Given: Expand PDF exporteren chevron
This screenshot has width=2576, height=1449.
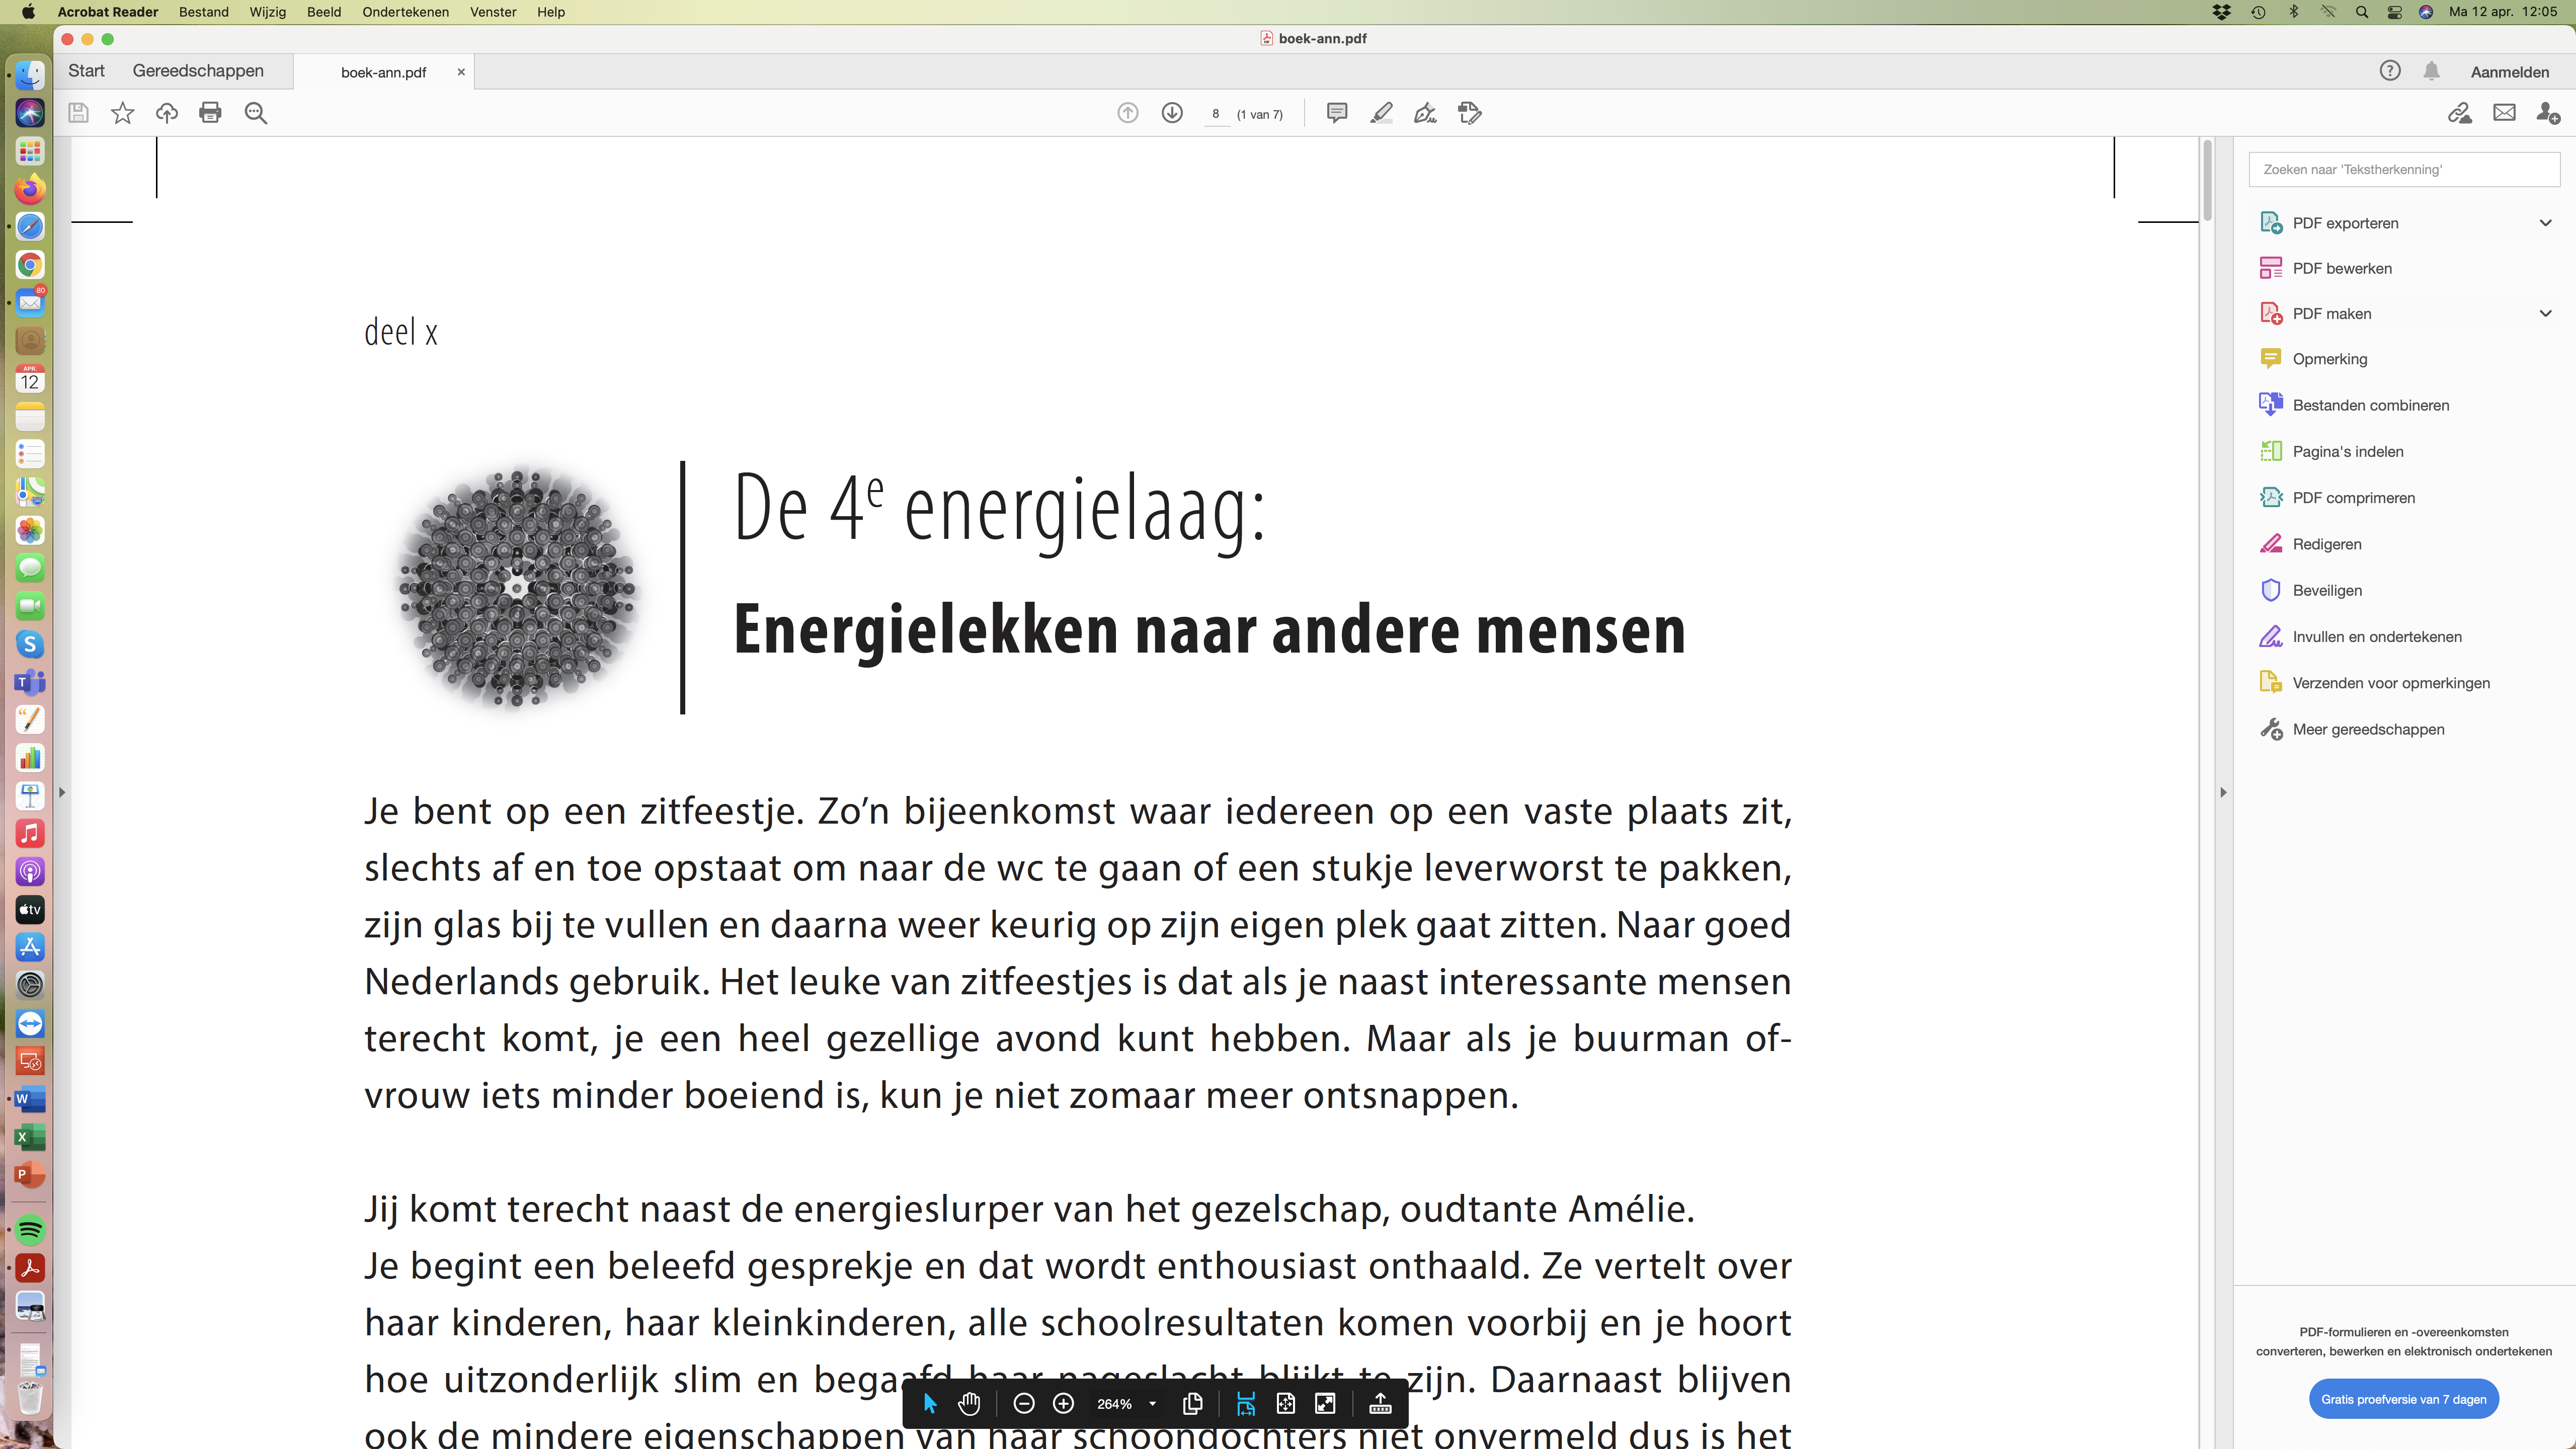Looking at the screenshot, I should 2545,223.
